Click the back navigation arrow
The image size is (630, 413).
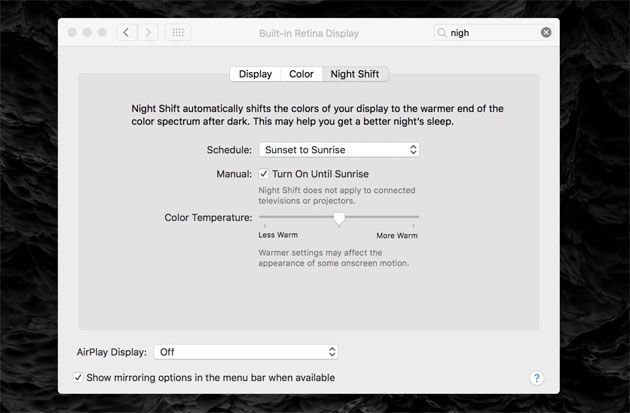(x=126, y=32)
